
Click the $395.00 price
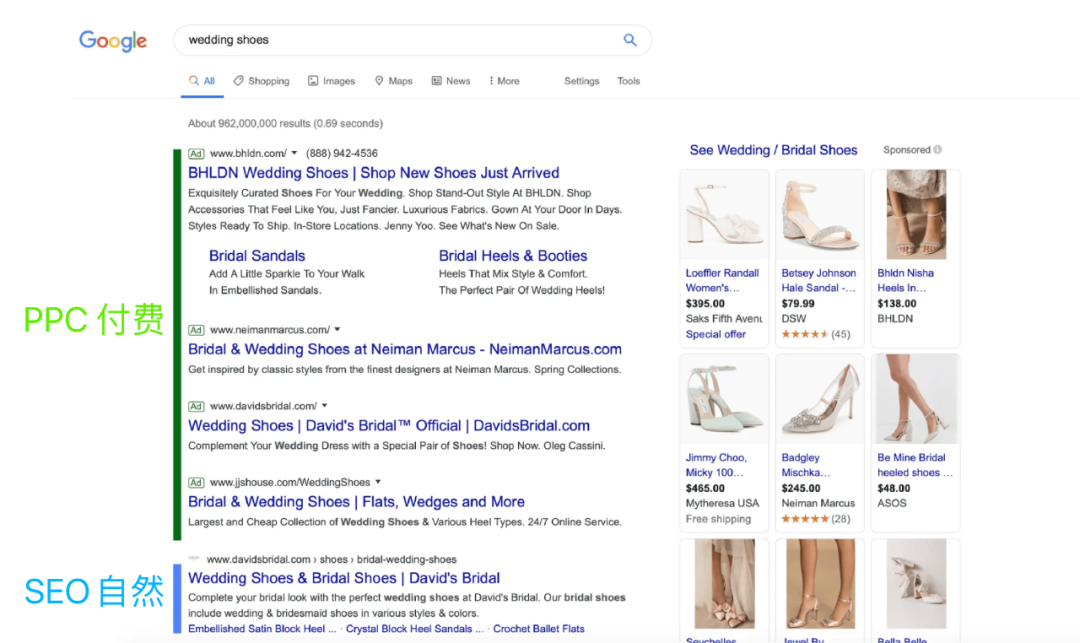click(705, 304)
